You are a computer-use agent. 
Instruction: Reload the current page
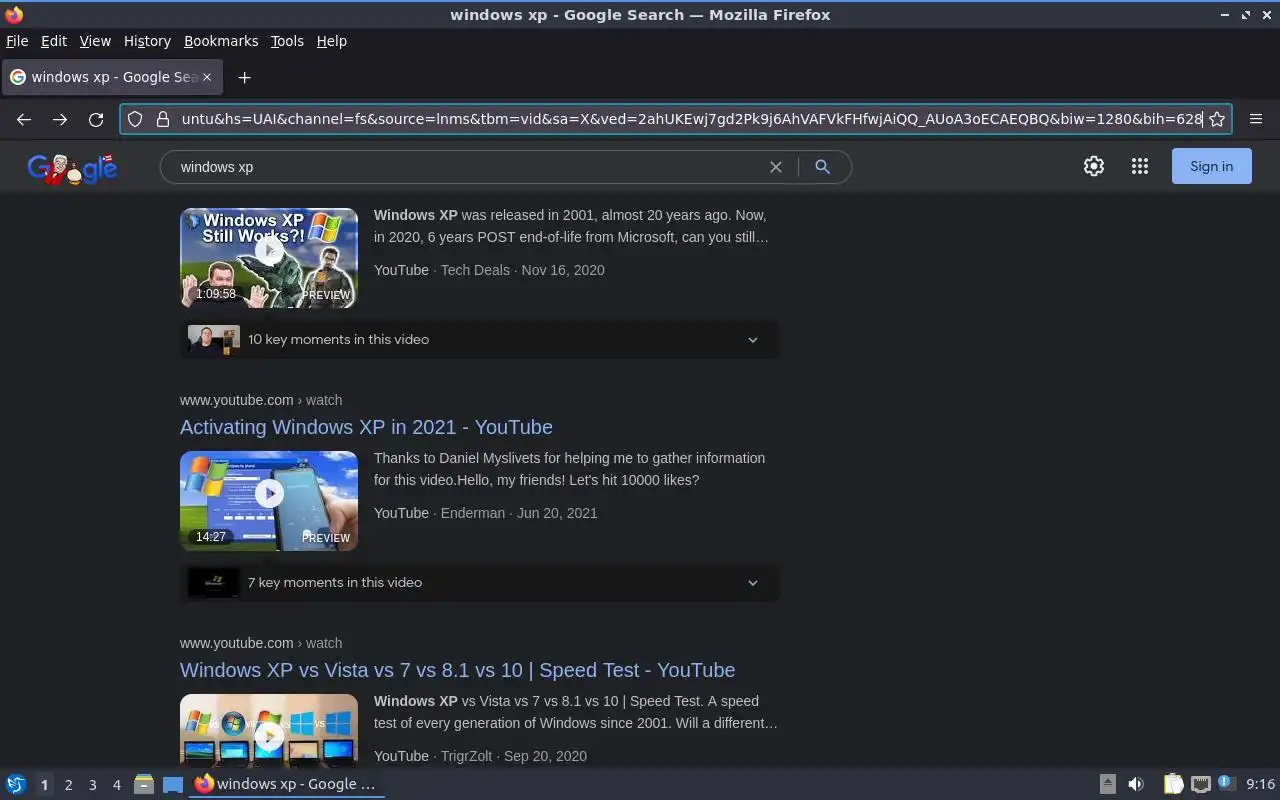coord(96,119)
